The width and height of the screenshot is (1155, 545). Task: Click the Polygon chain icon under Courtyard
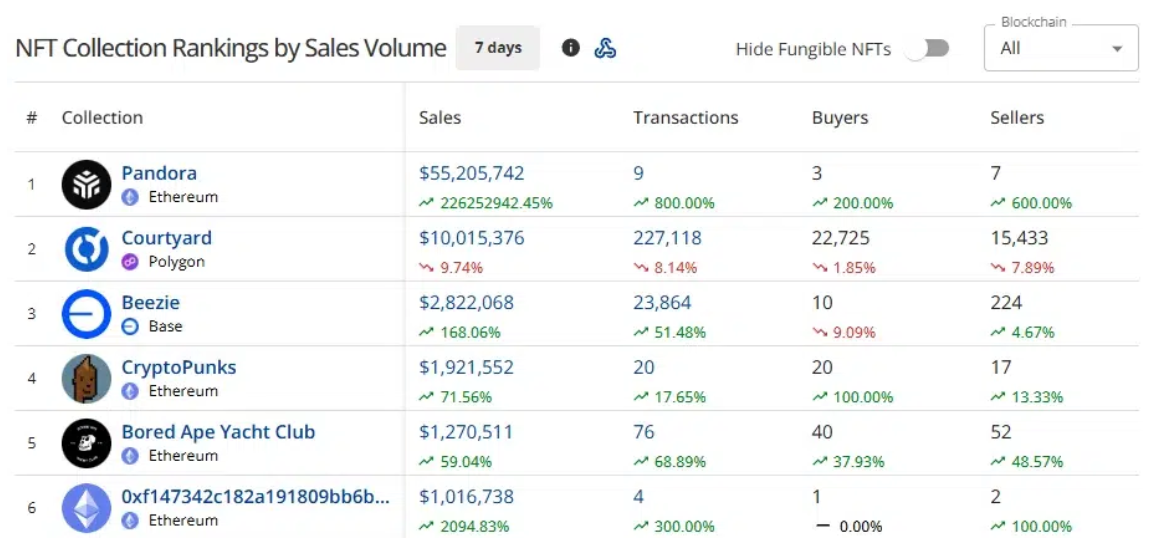[x=130, y=262]
